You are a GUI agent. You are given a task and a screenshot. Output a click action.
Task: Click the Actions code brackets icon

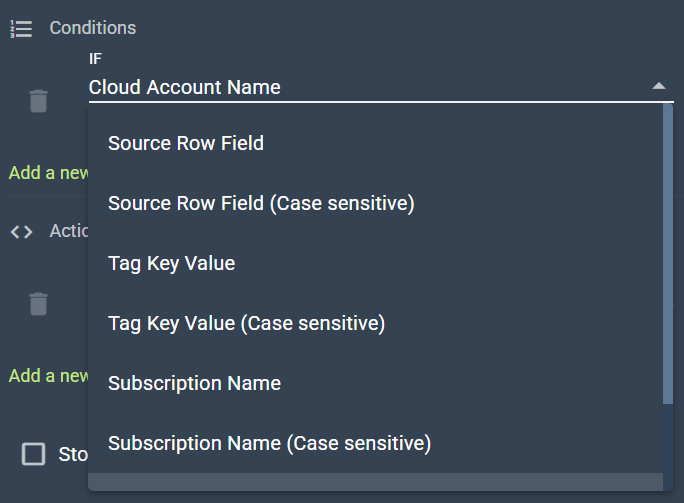(x=21, y=232)
